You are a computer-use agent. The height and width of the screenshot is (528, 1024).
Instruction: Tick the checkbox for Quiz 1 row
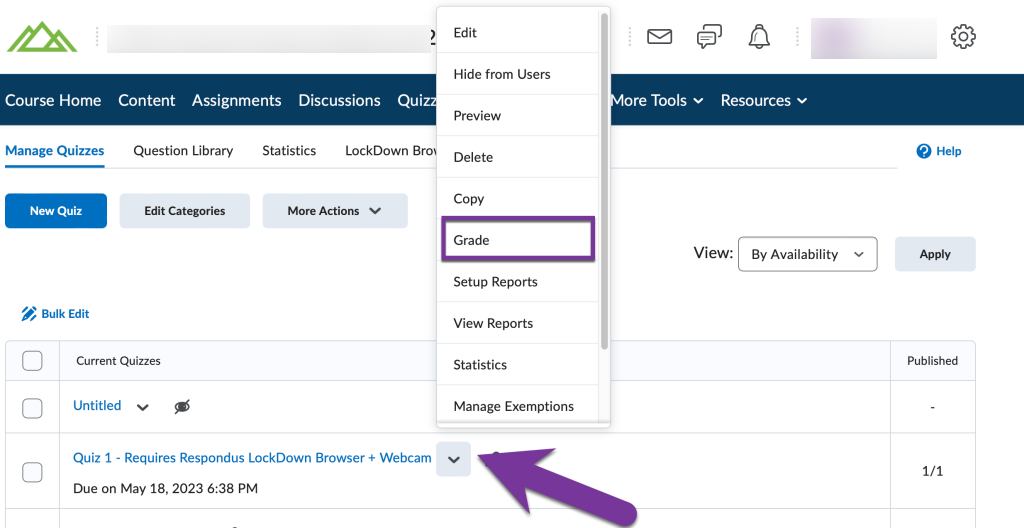tap(32, 472)
